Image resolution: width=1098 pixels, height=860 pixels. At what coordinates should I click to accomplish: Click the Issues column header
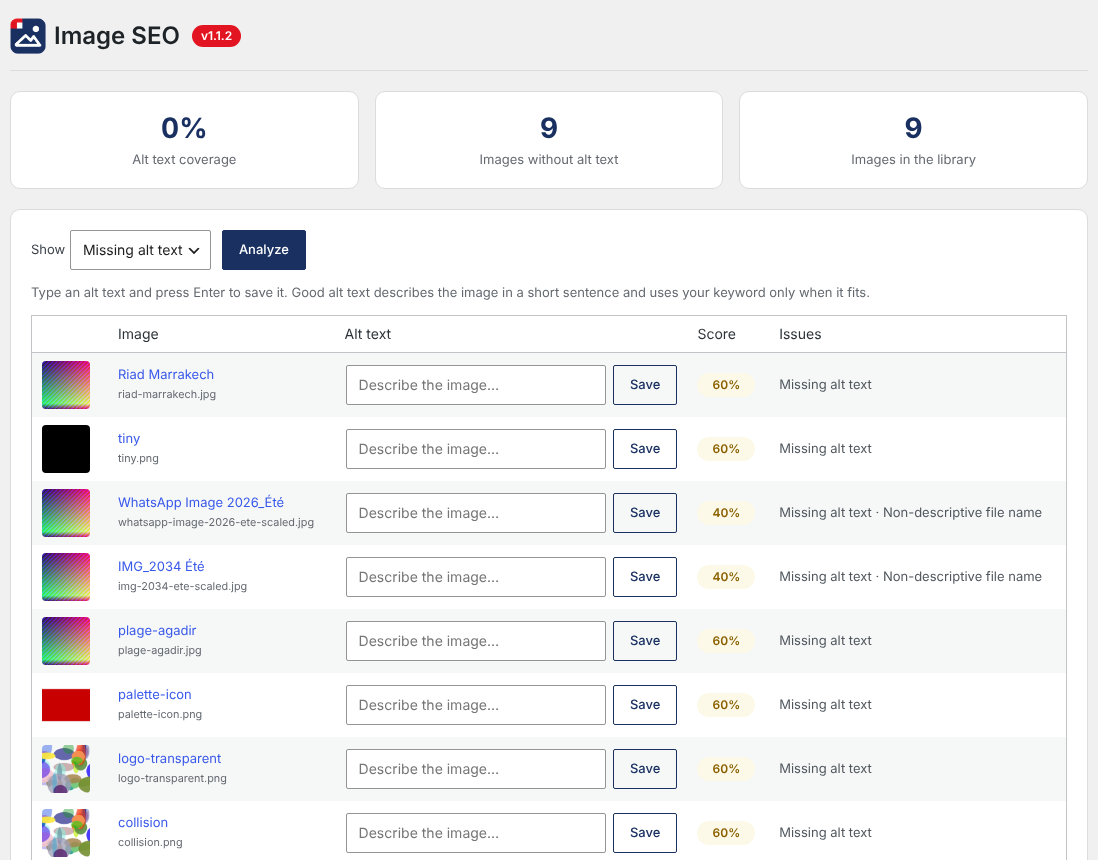click(800, 334)
